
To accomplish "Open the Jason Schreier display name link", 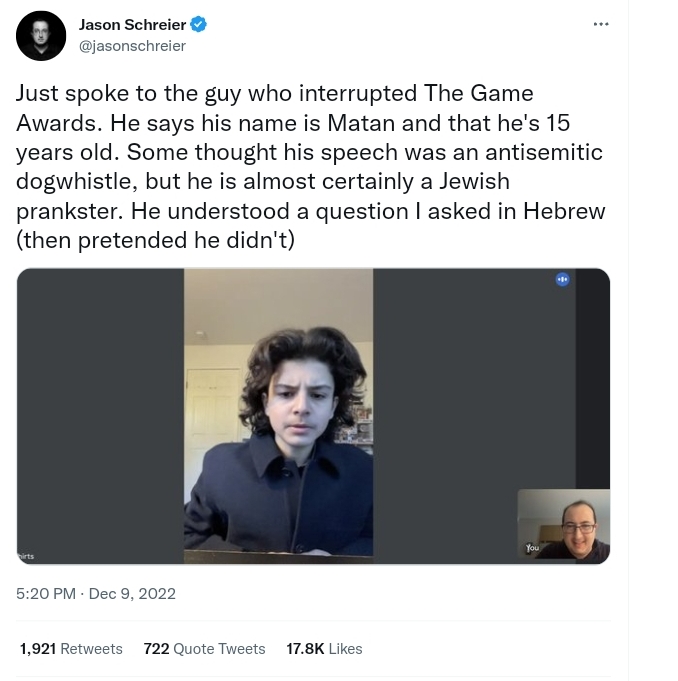I will click(132, 25).
